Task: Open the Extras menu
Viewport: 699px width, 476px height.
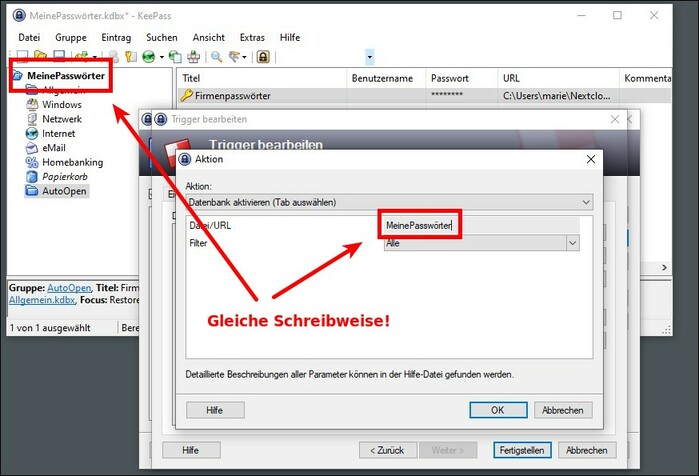Action: [252, 37]
